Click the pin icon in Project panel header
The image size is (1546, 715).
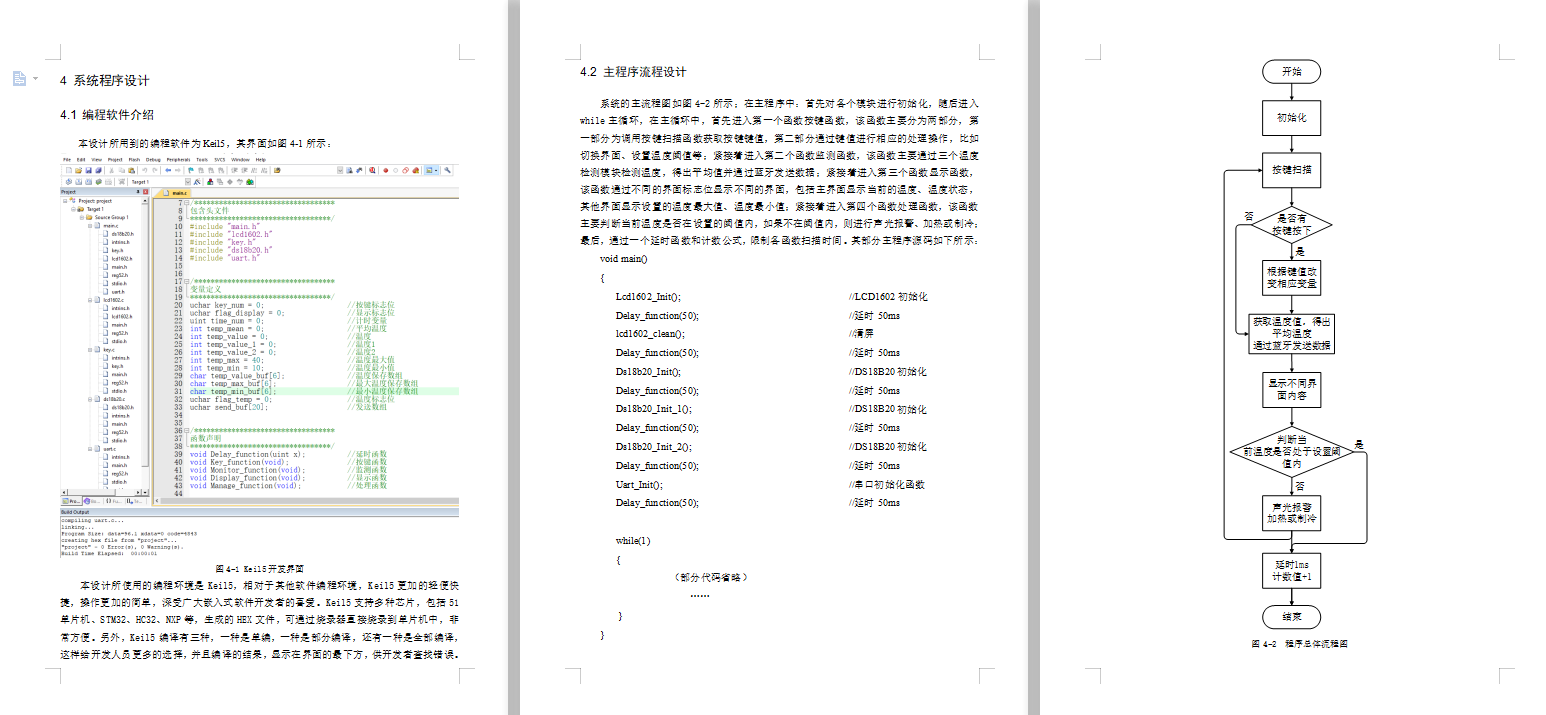pyautogui.click(x=140, y=191)
